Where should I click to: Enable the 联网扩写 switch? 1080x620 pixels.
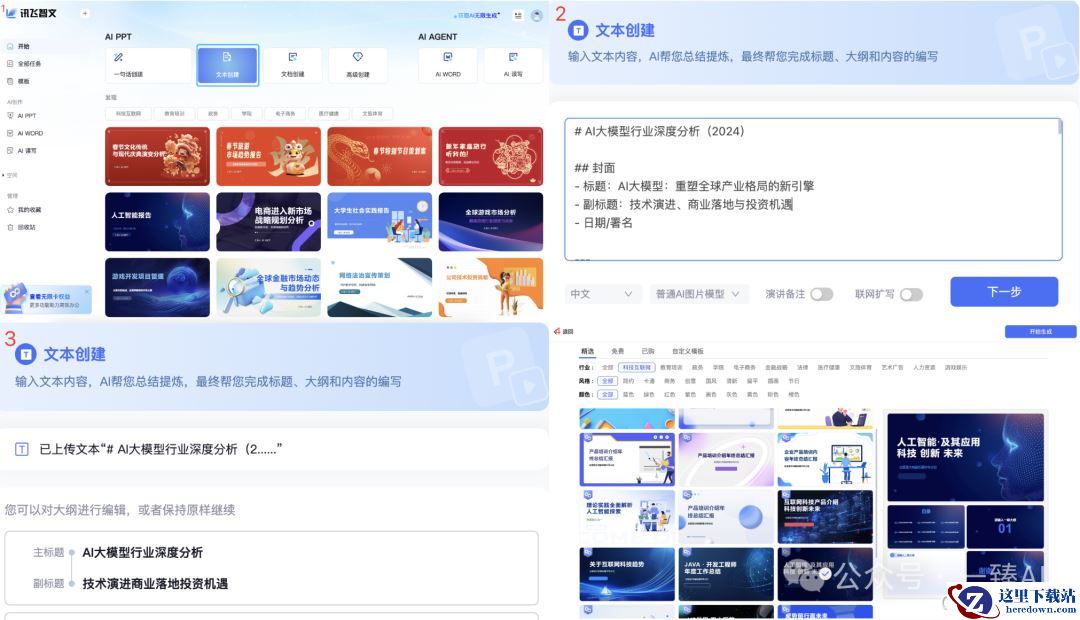(x=911, y=294)
